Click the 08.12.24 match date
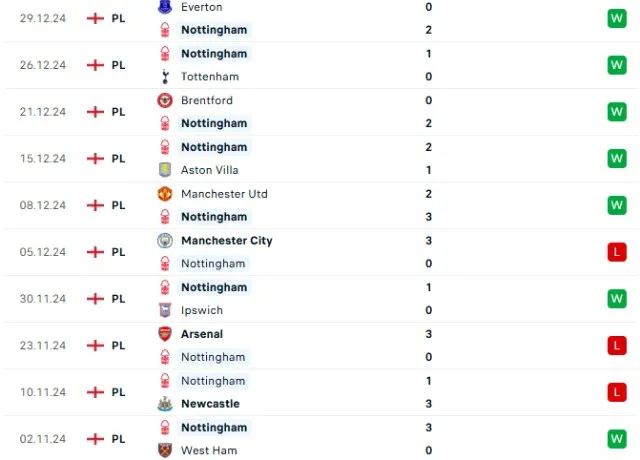The height and width of the screenshot is (460, 640). click(41, 205)
